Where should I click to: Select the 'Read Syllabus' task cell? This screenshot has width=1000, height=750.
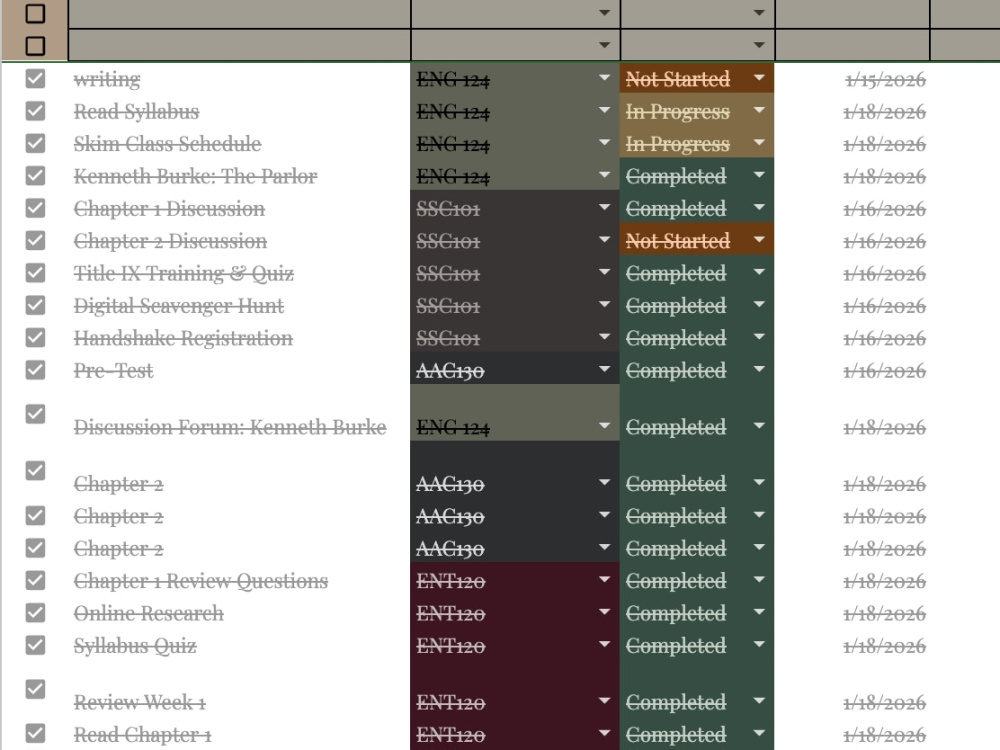[239, 111]
